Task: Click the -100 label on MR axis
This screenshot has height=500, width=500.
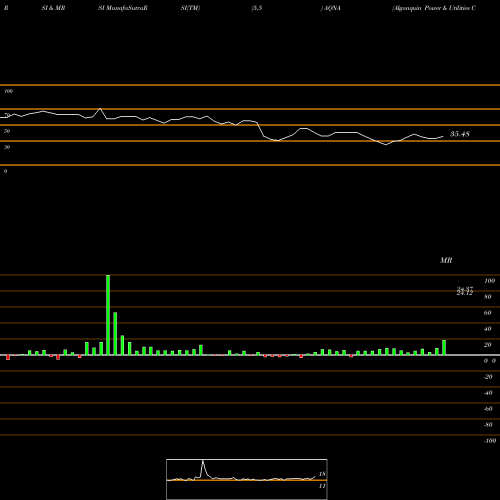Action: click(490, 441)
